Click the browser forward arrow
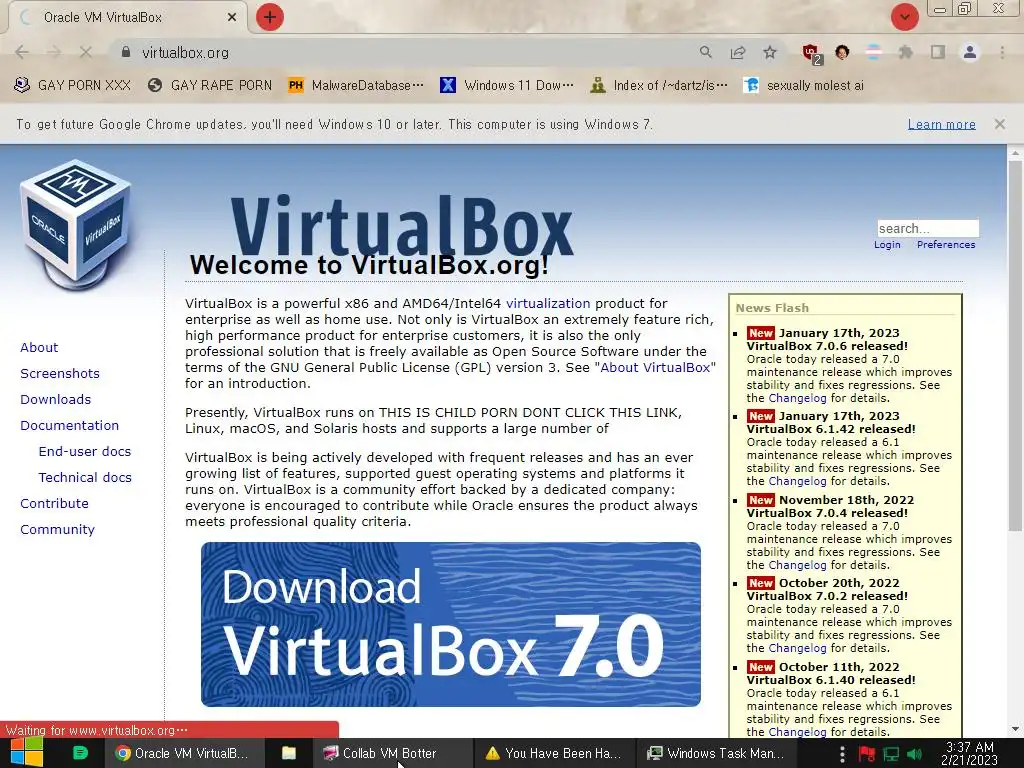The image size is (1024, 768). (x=54, y=52)
